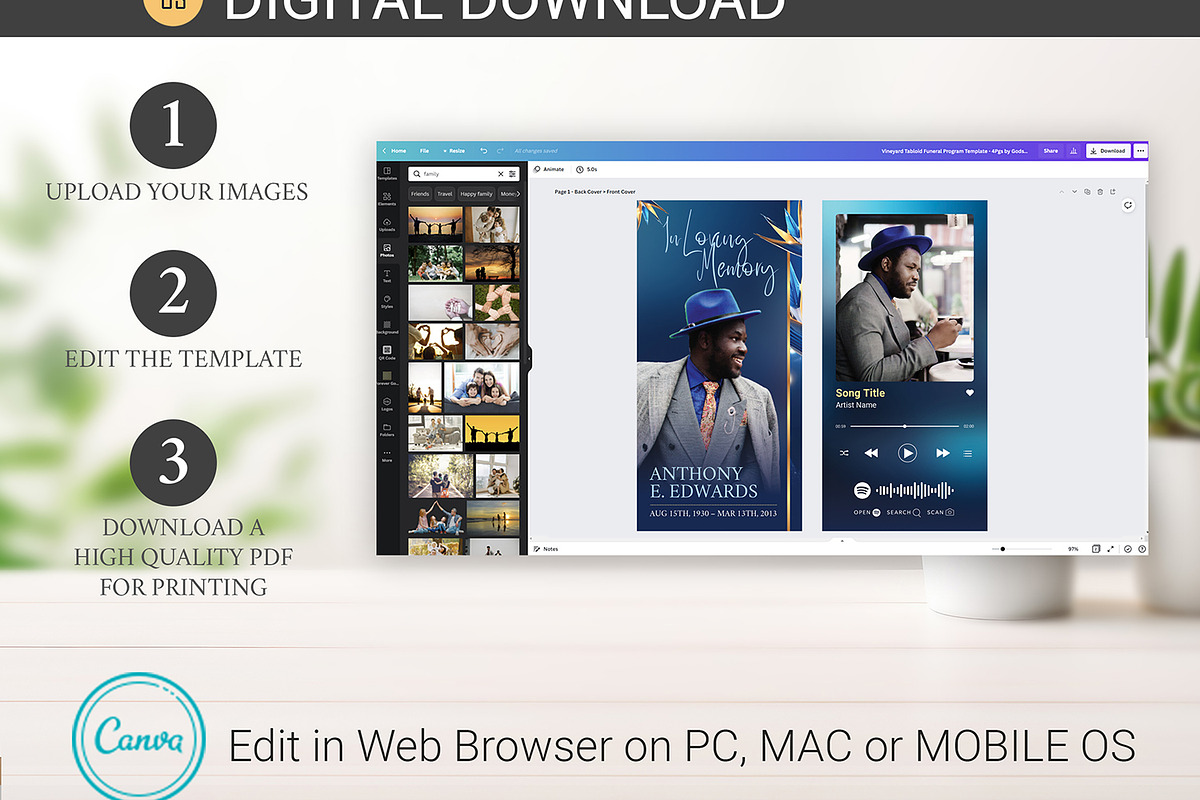Viewport: 1200px width, 800px height.
Task: Clear the family search with X icon
Action: (501, 174)
